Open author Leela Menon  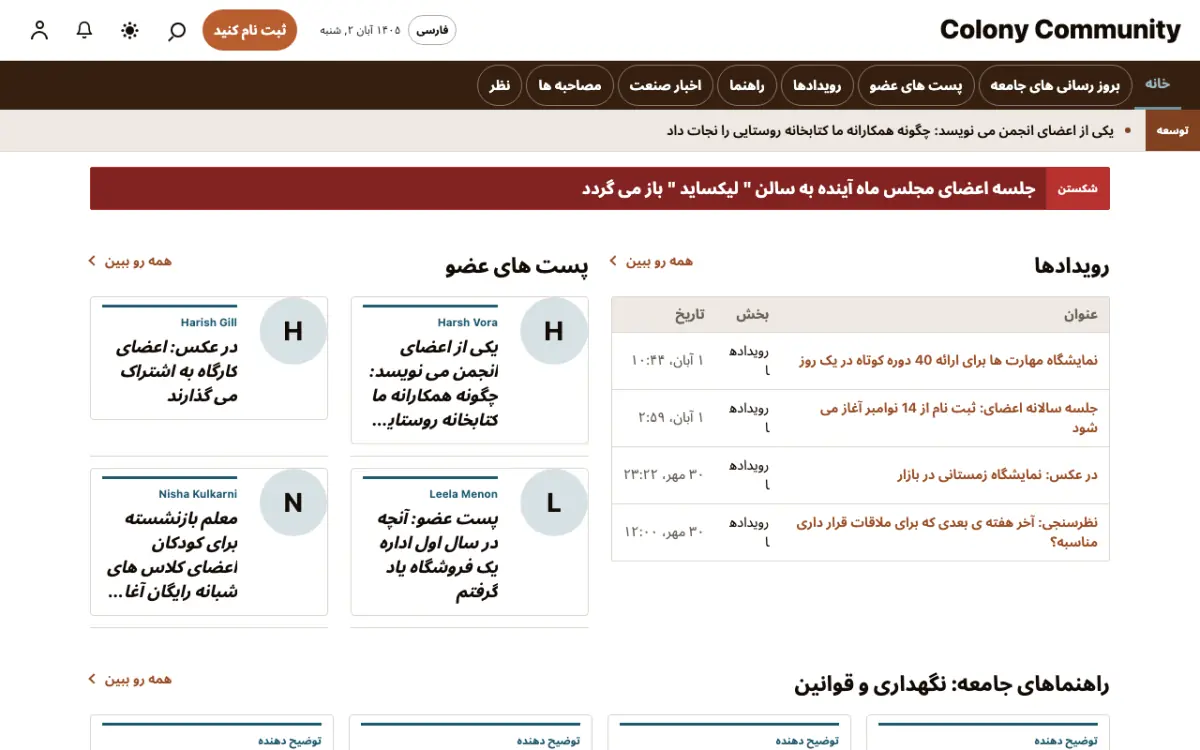pos(463,494)
